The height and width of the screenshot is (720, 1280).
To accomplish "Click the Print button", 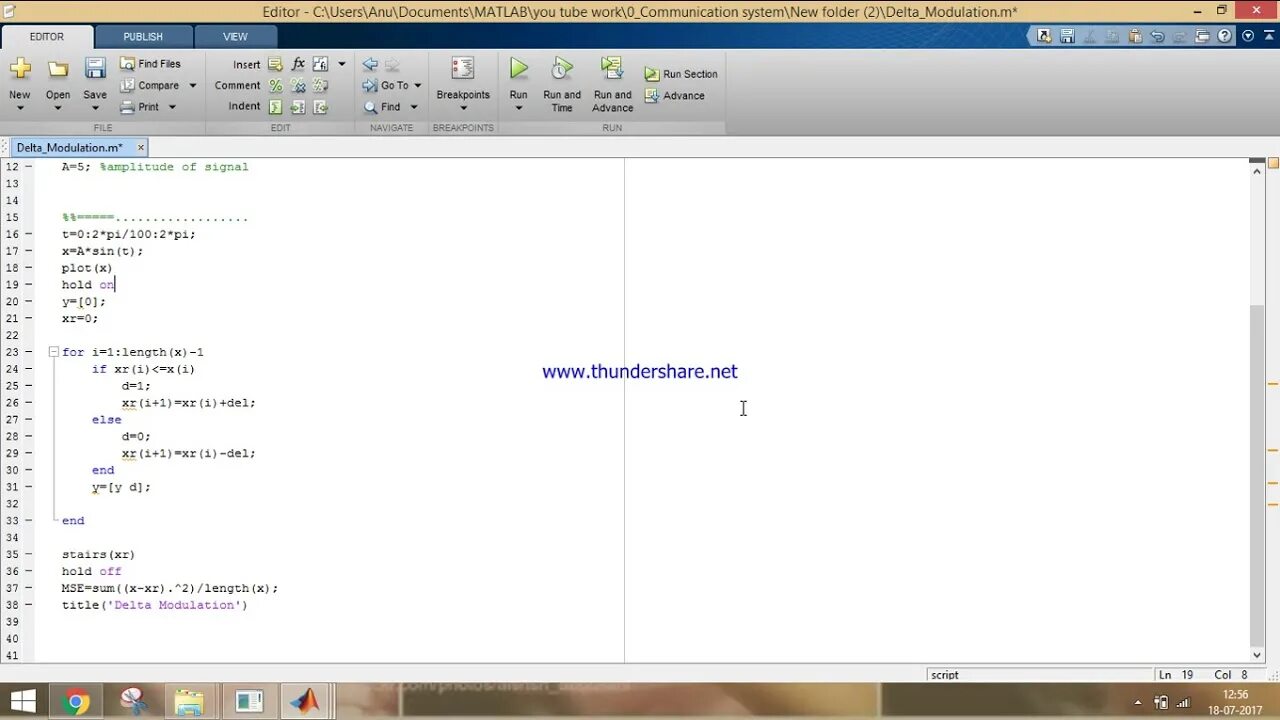I will click(x=140, y=107).
